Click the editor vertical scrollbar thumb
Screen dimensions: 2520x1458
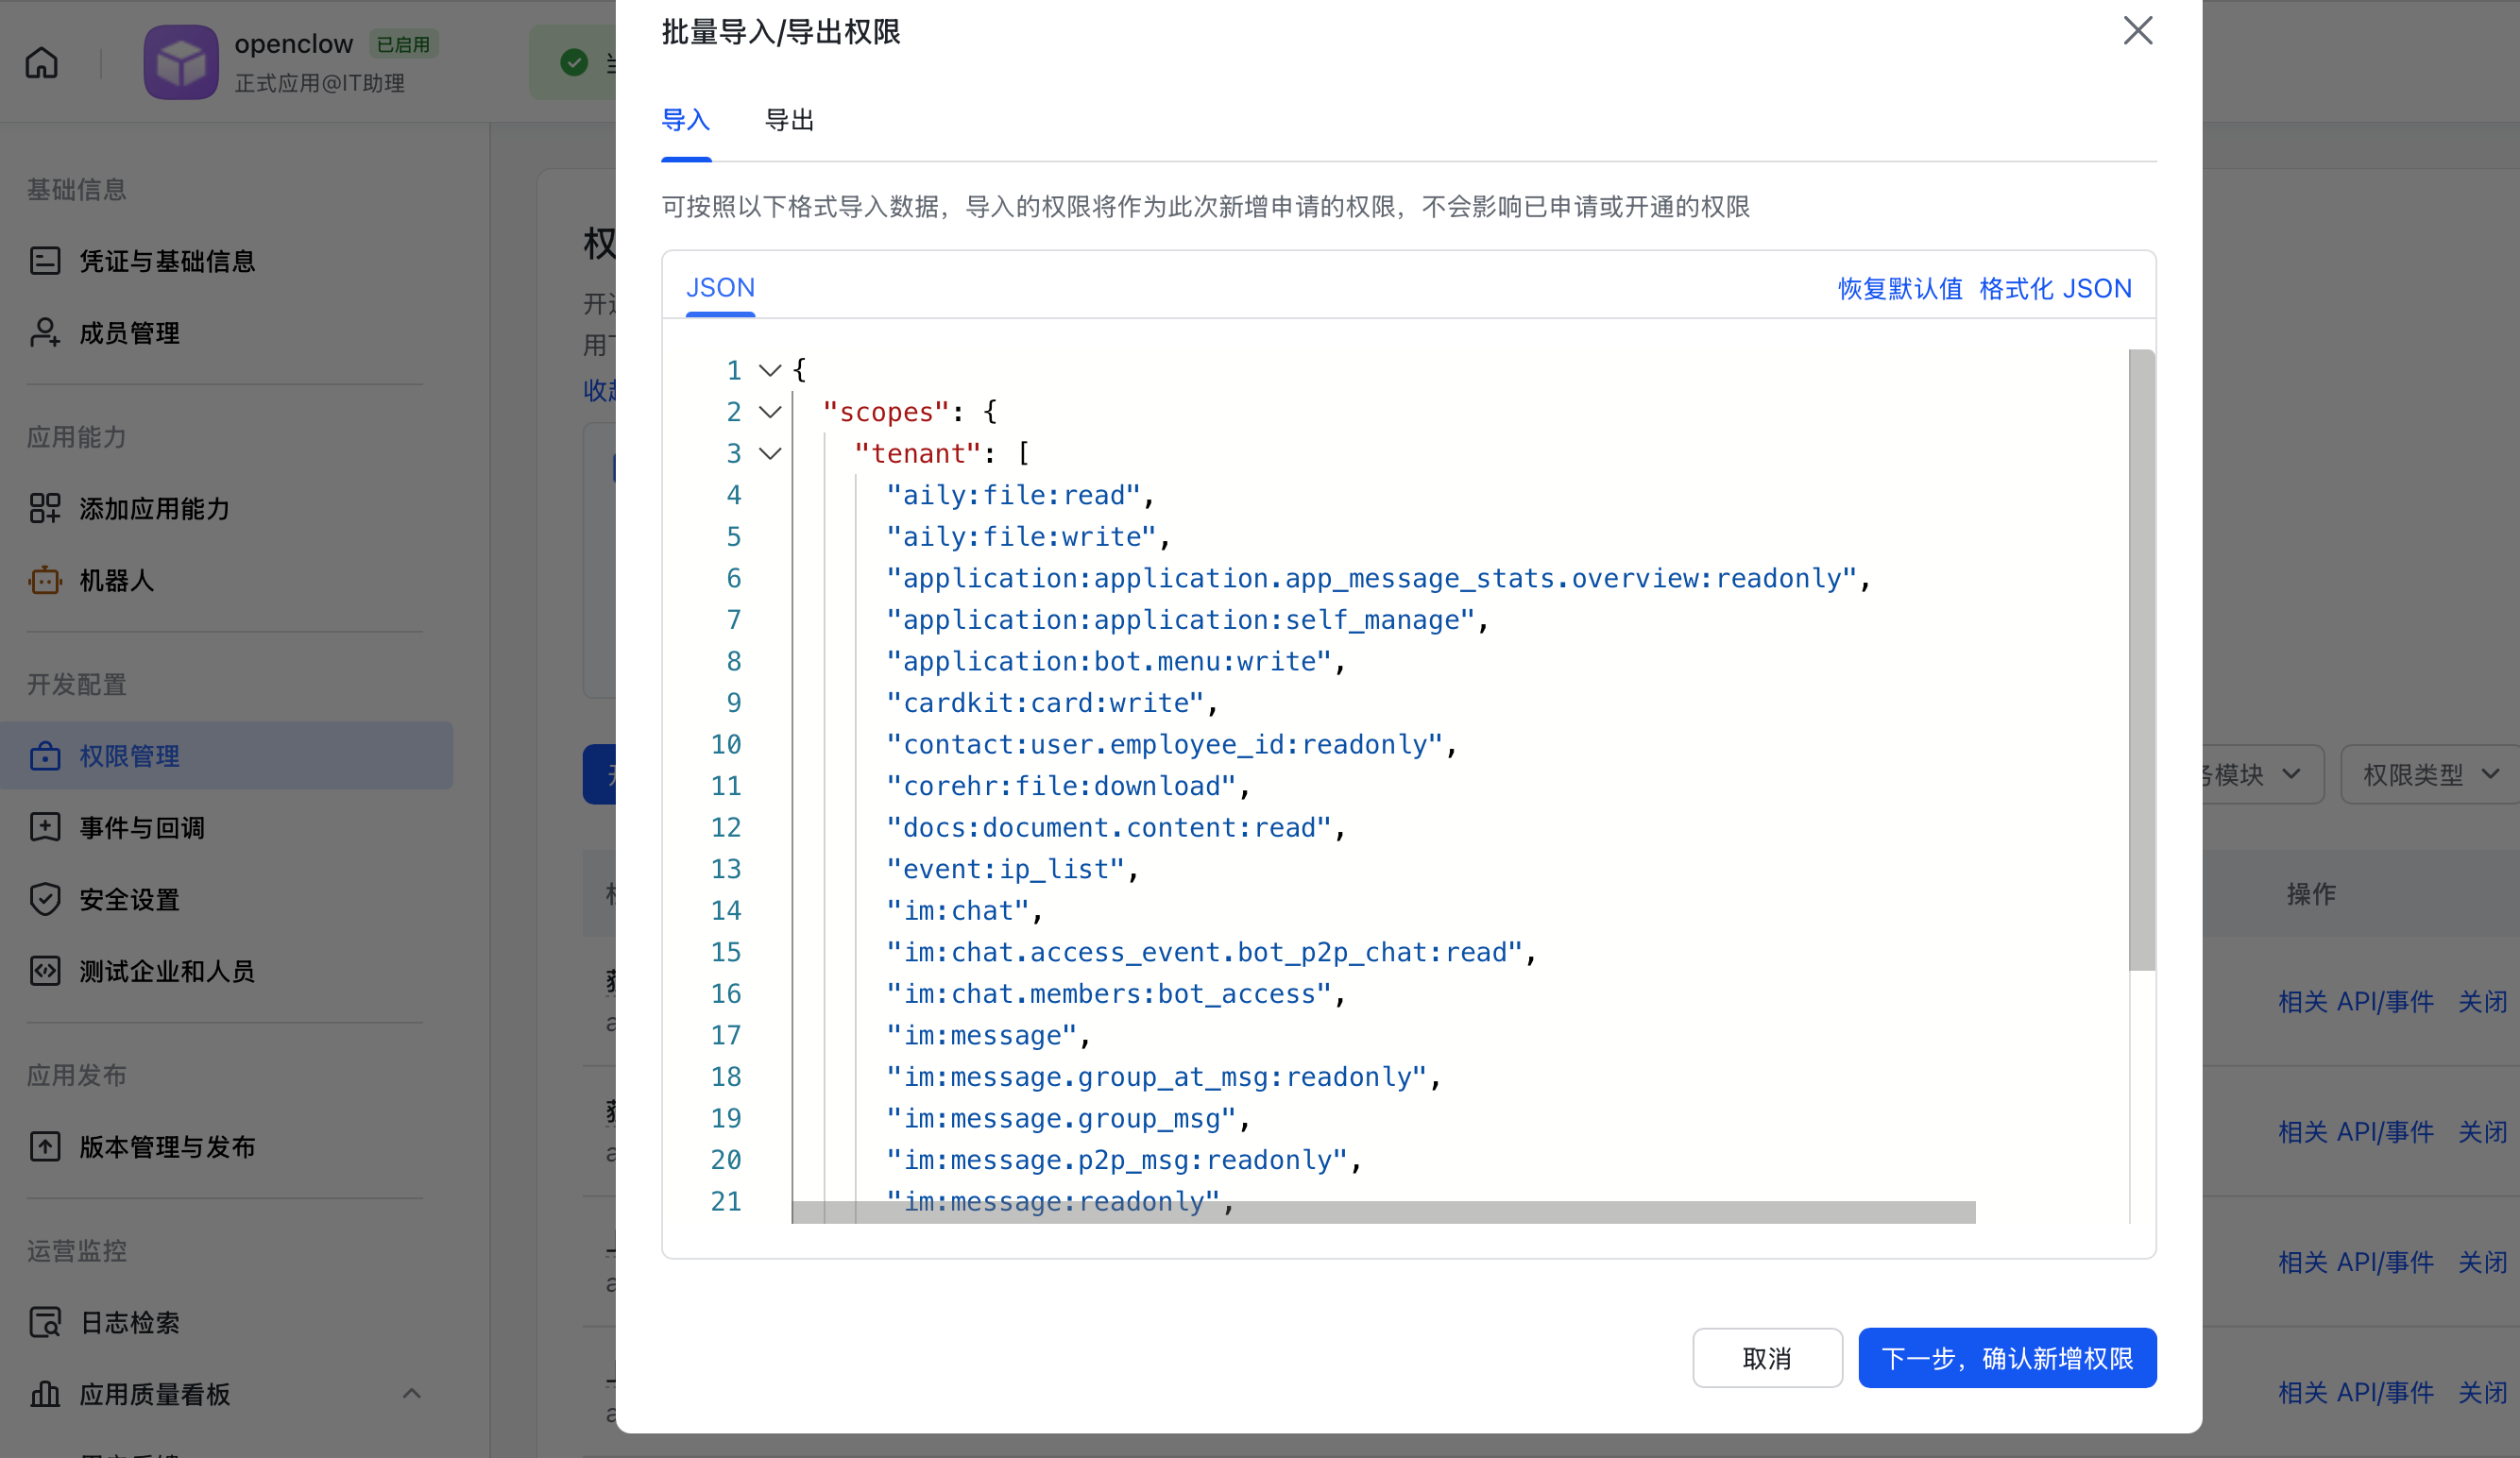click(2141, 660)
